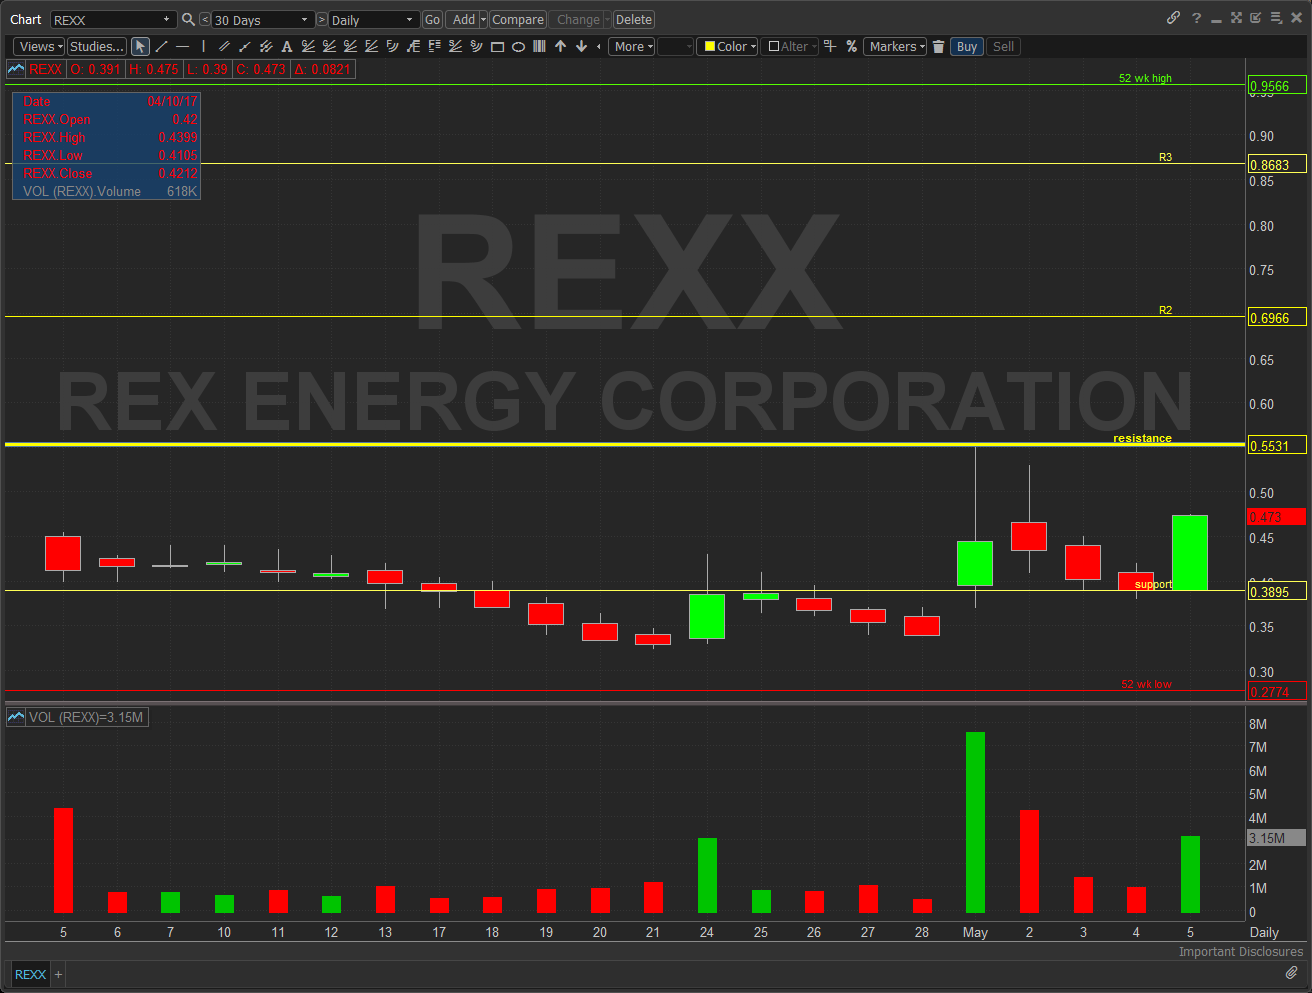Select the parallel lines channel tool
The width and height of the screenshot is (1312, 993).
click(x=224, y=46)
